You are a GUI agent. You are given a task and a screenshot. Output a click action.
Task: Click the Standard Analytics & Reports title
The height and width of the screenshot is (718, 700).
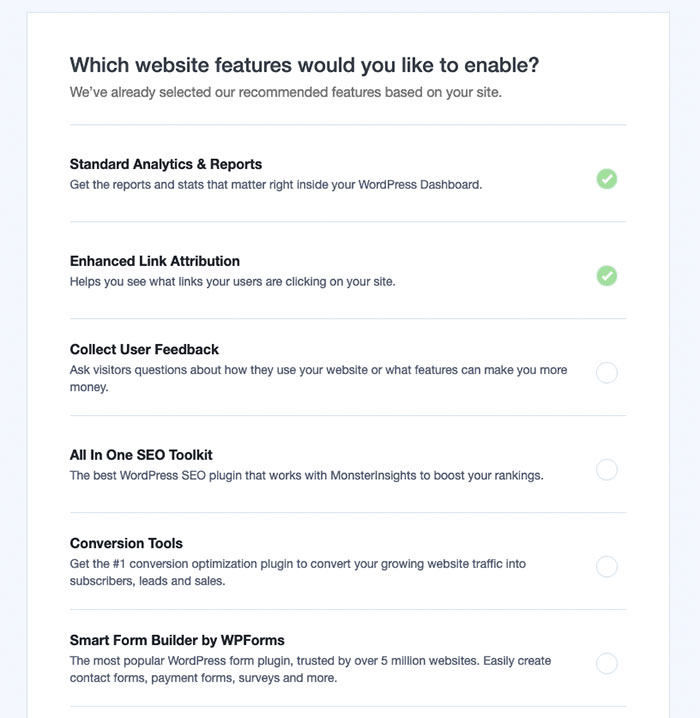click(x=166, y=164)
